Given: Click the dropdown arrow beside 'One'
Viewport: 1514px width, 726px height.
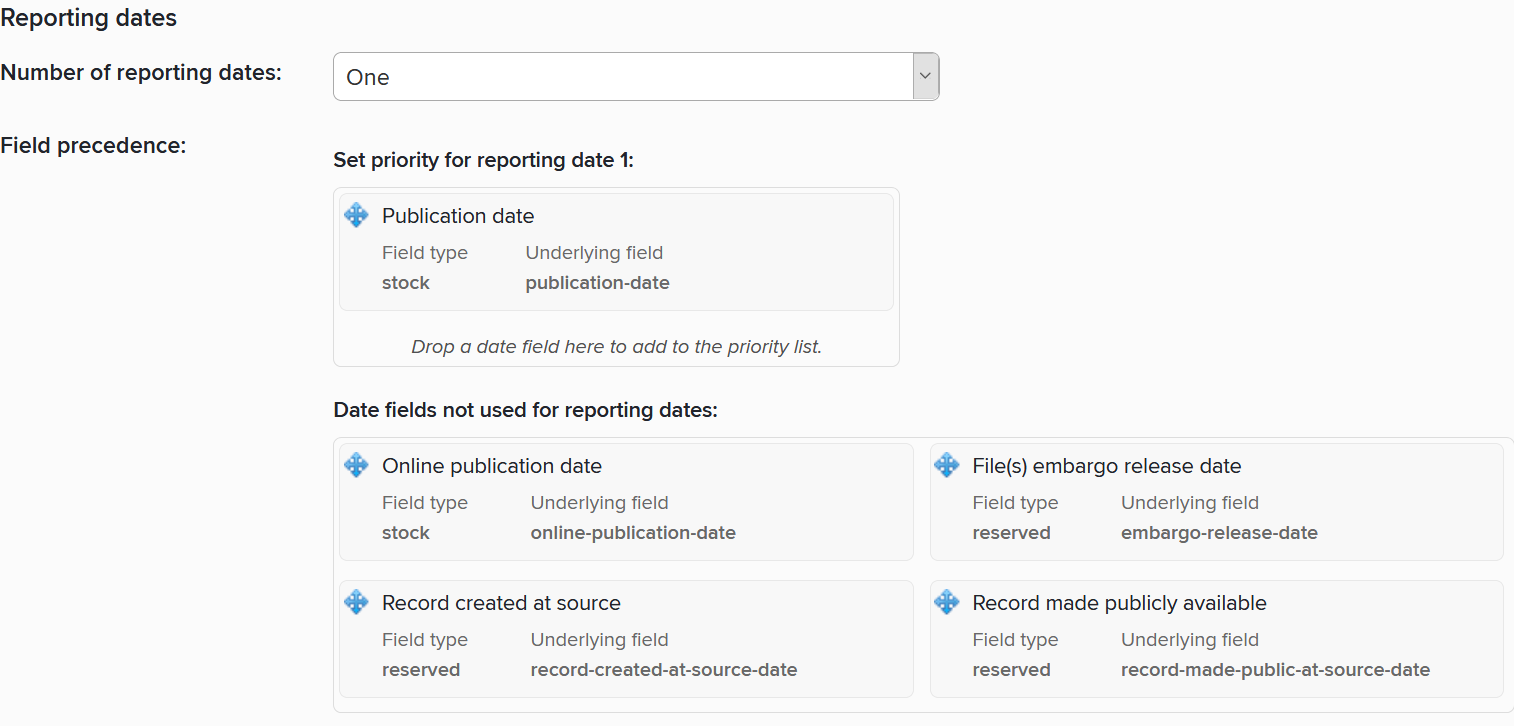Looking at the screenshot, I should [x=926, y=77].
